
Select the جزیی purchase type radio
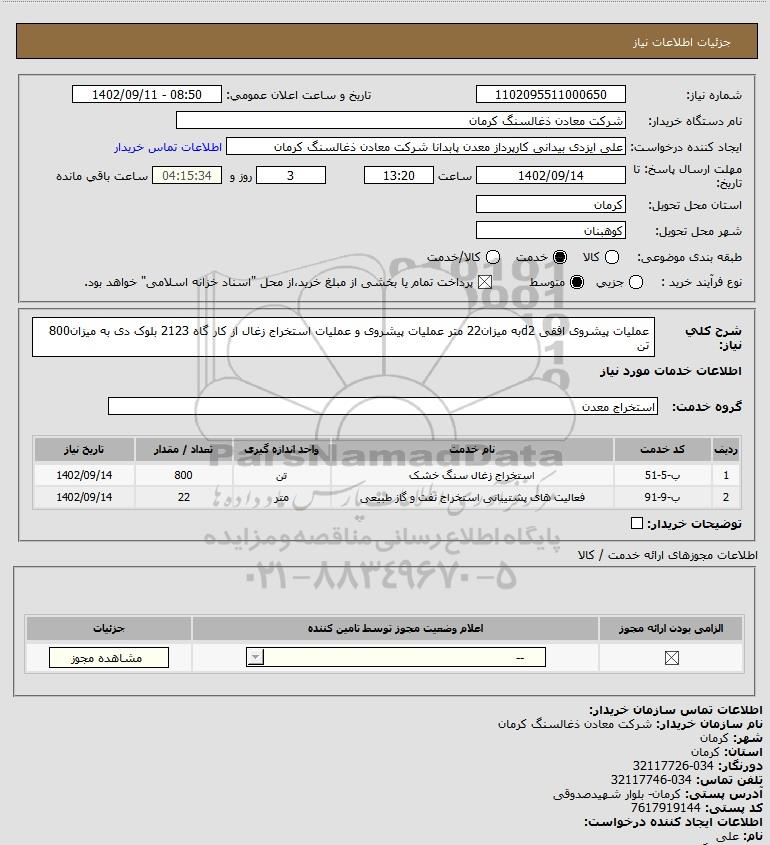click(x=636, y=282)
